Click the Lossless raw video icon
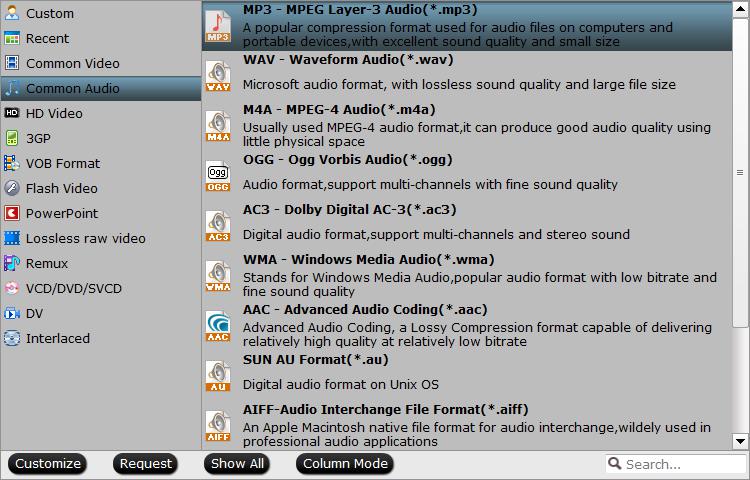This screenshot has height=480, width=750. [12, 238]
